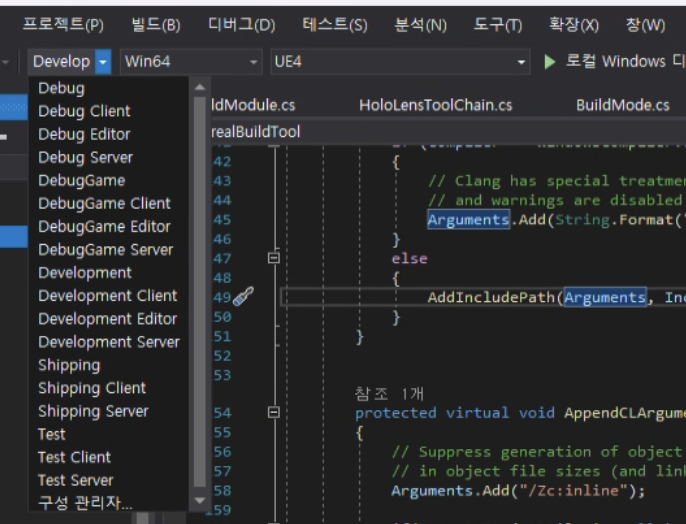
Task: Switch to the BuildMode.cs tab
Action: [x=623, y=105]
